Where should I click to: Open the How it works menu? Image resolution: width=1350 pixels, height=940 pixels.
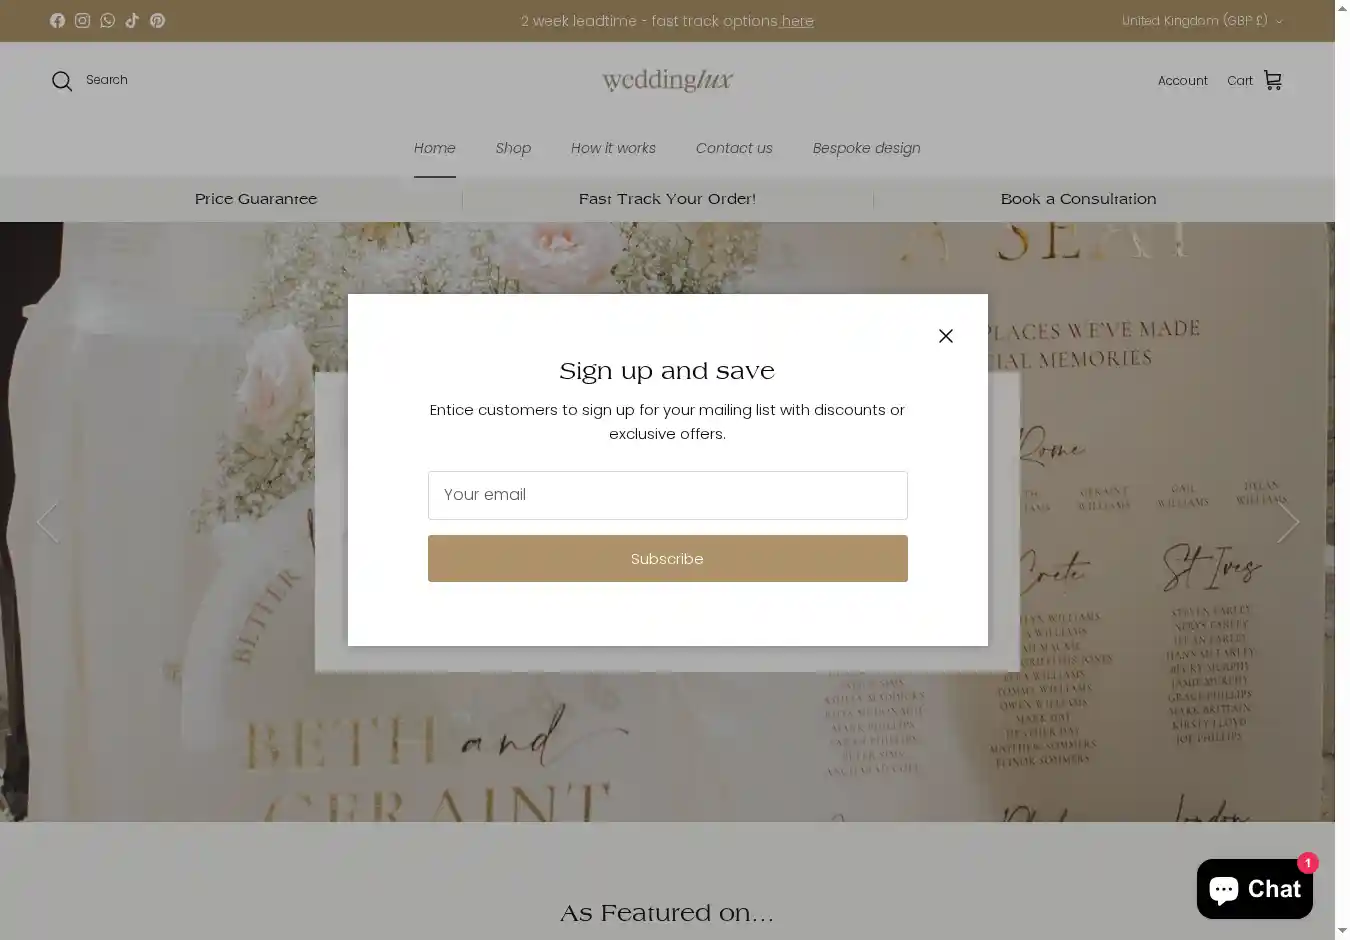coord(613,148)
